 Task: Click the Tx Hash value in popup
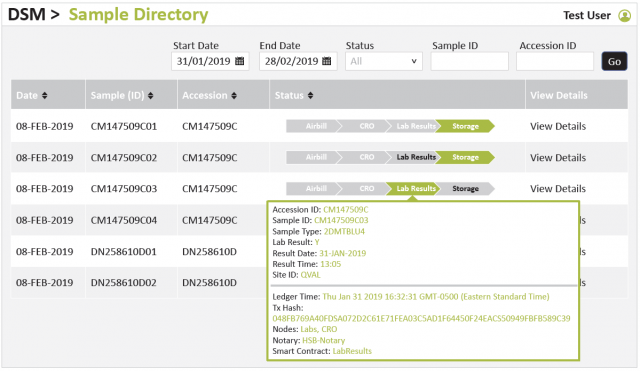coord(421,318)
